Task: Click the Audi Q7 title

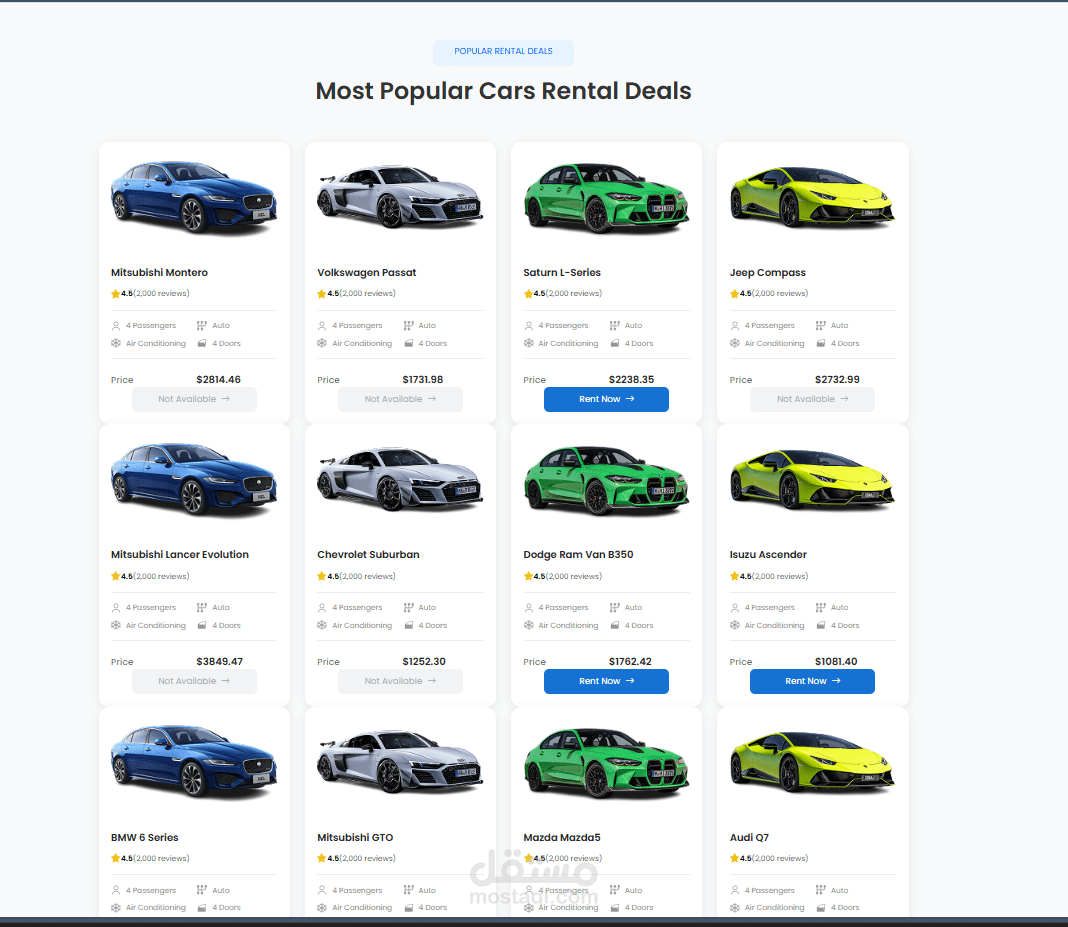Action: (x=749, y=838)
